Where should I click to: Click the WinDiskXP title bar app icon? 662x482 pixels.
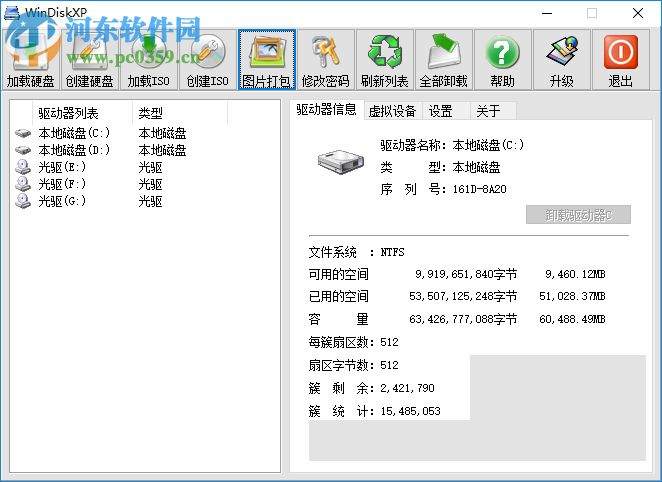(x=11, y=13)
